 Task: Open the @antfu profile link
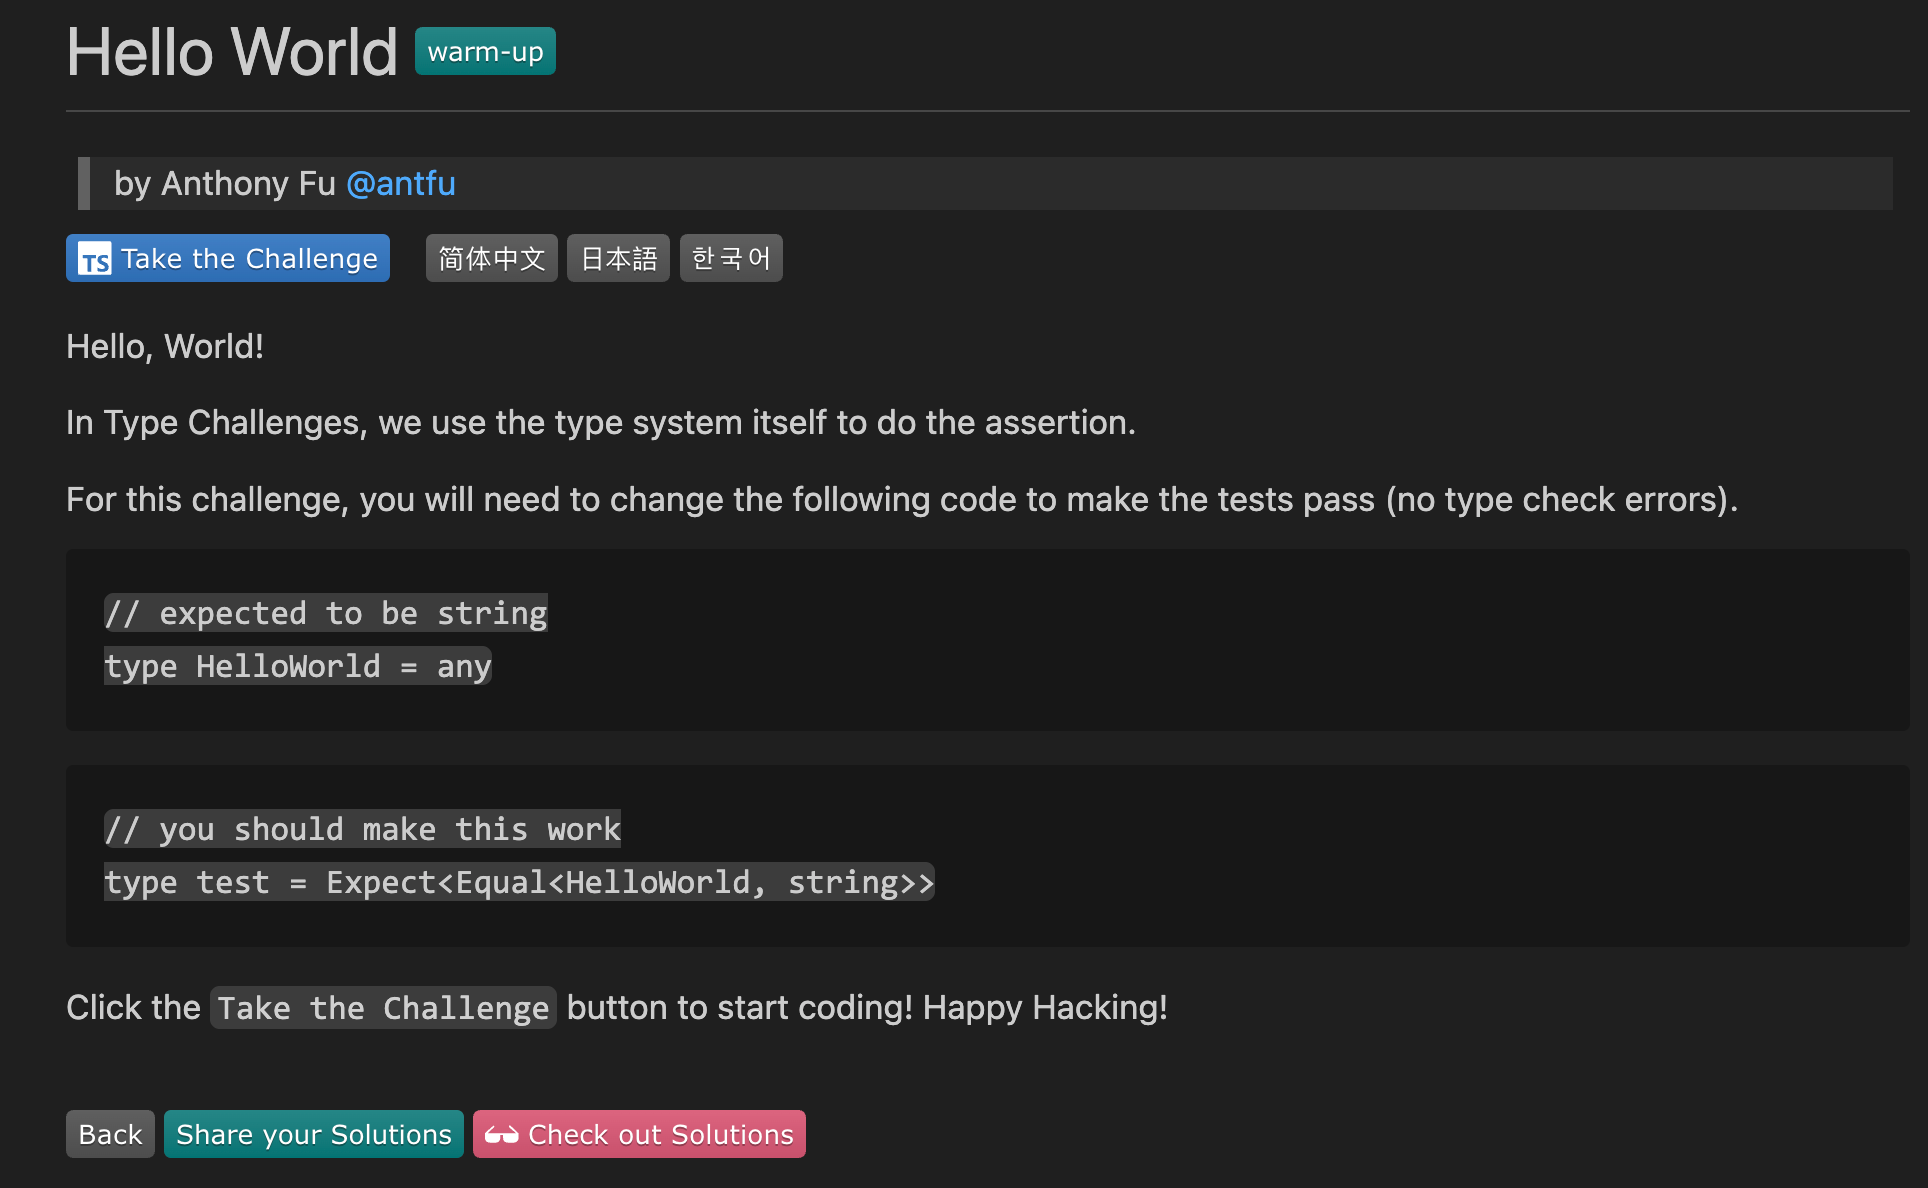[x=400, y=184]
